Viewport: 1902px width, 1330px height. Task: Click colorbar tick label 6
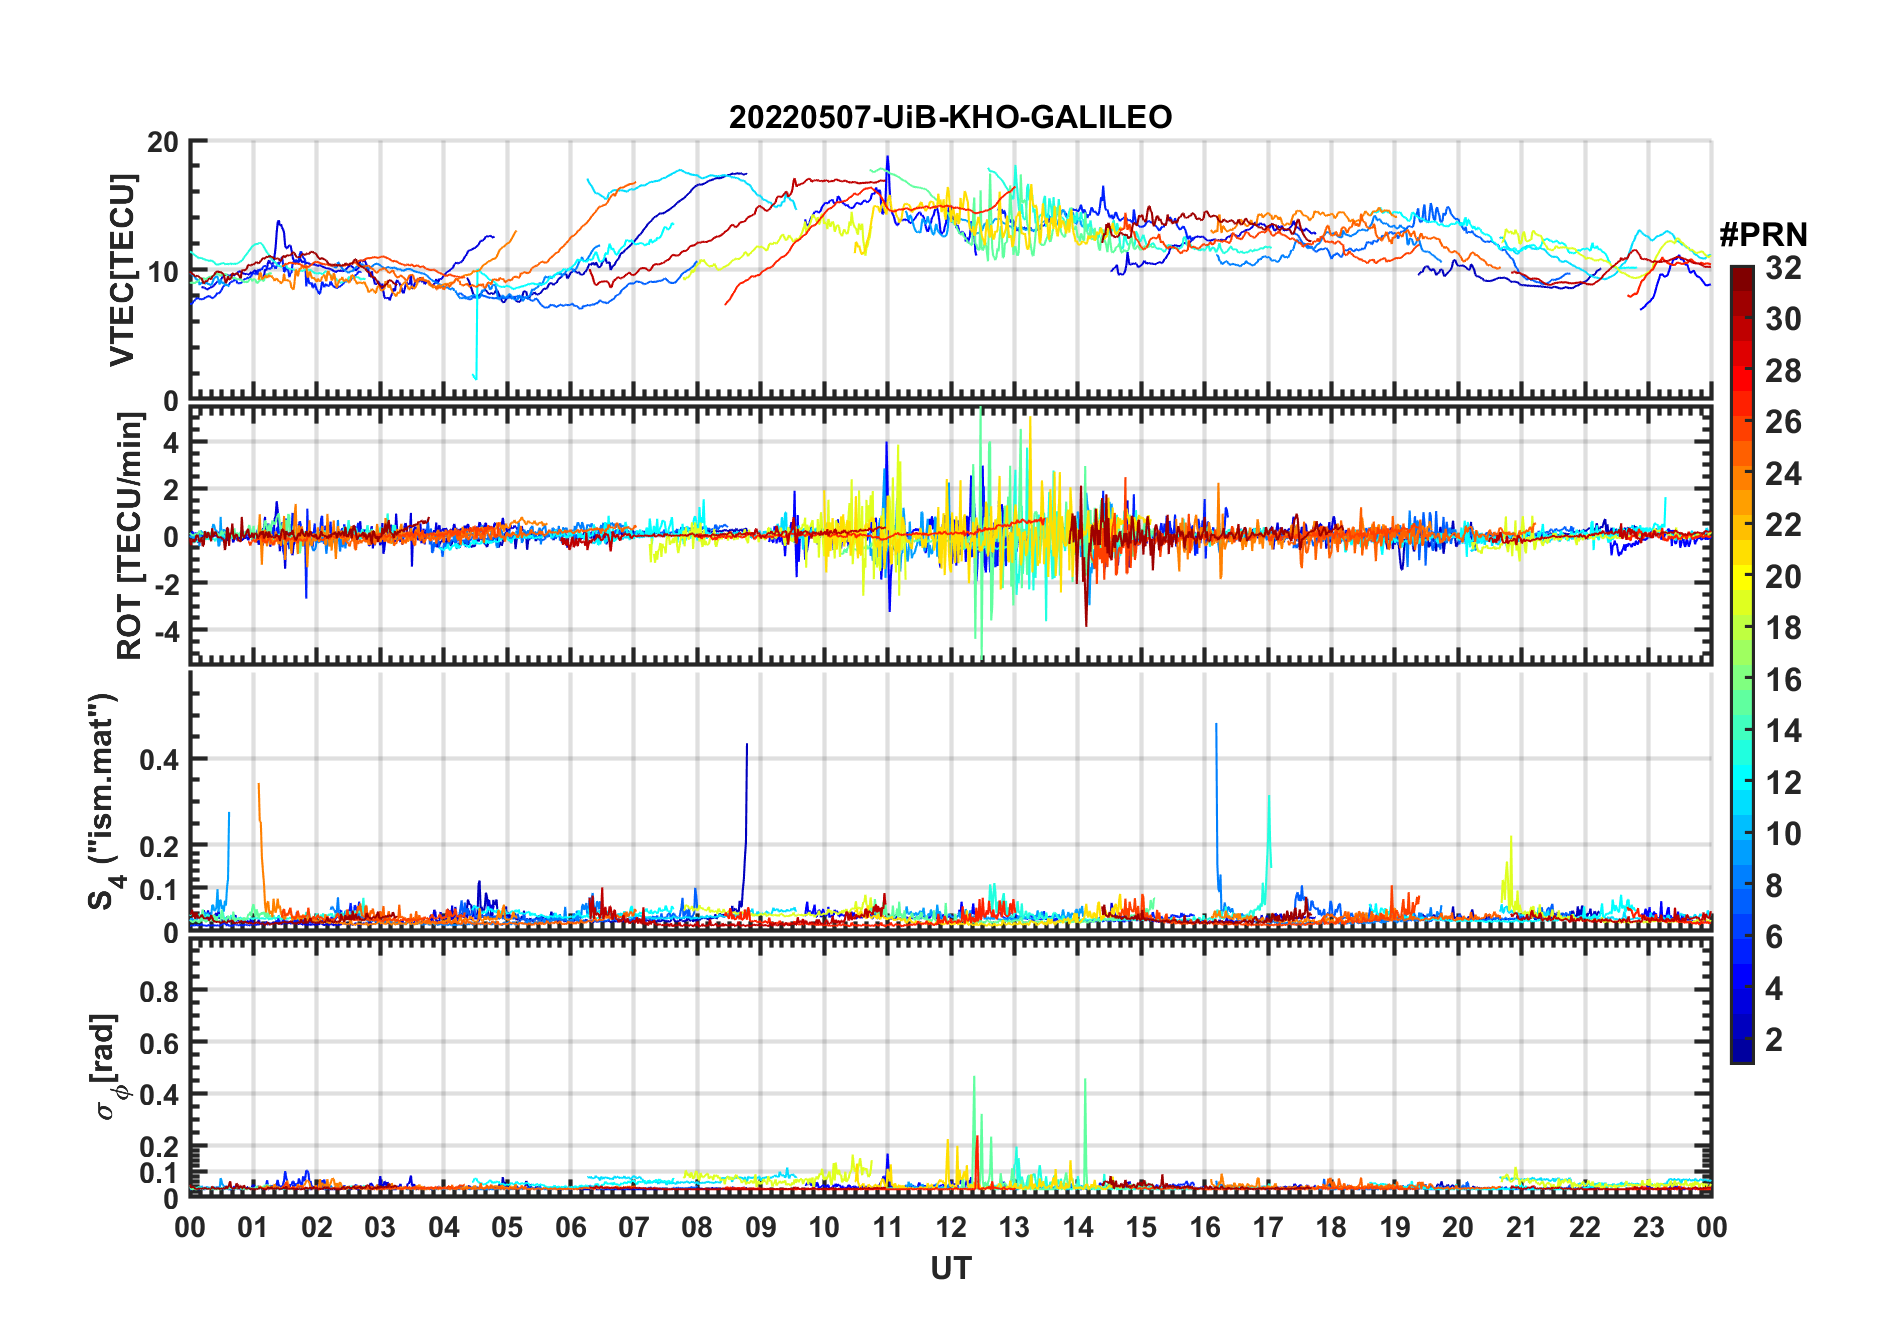click(x=1774, y=937)
